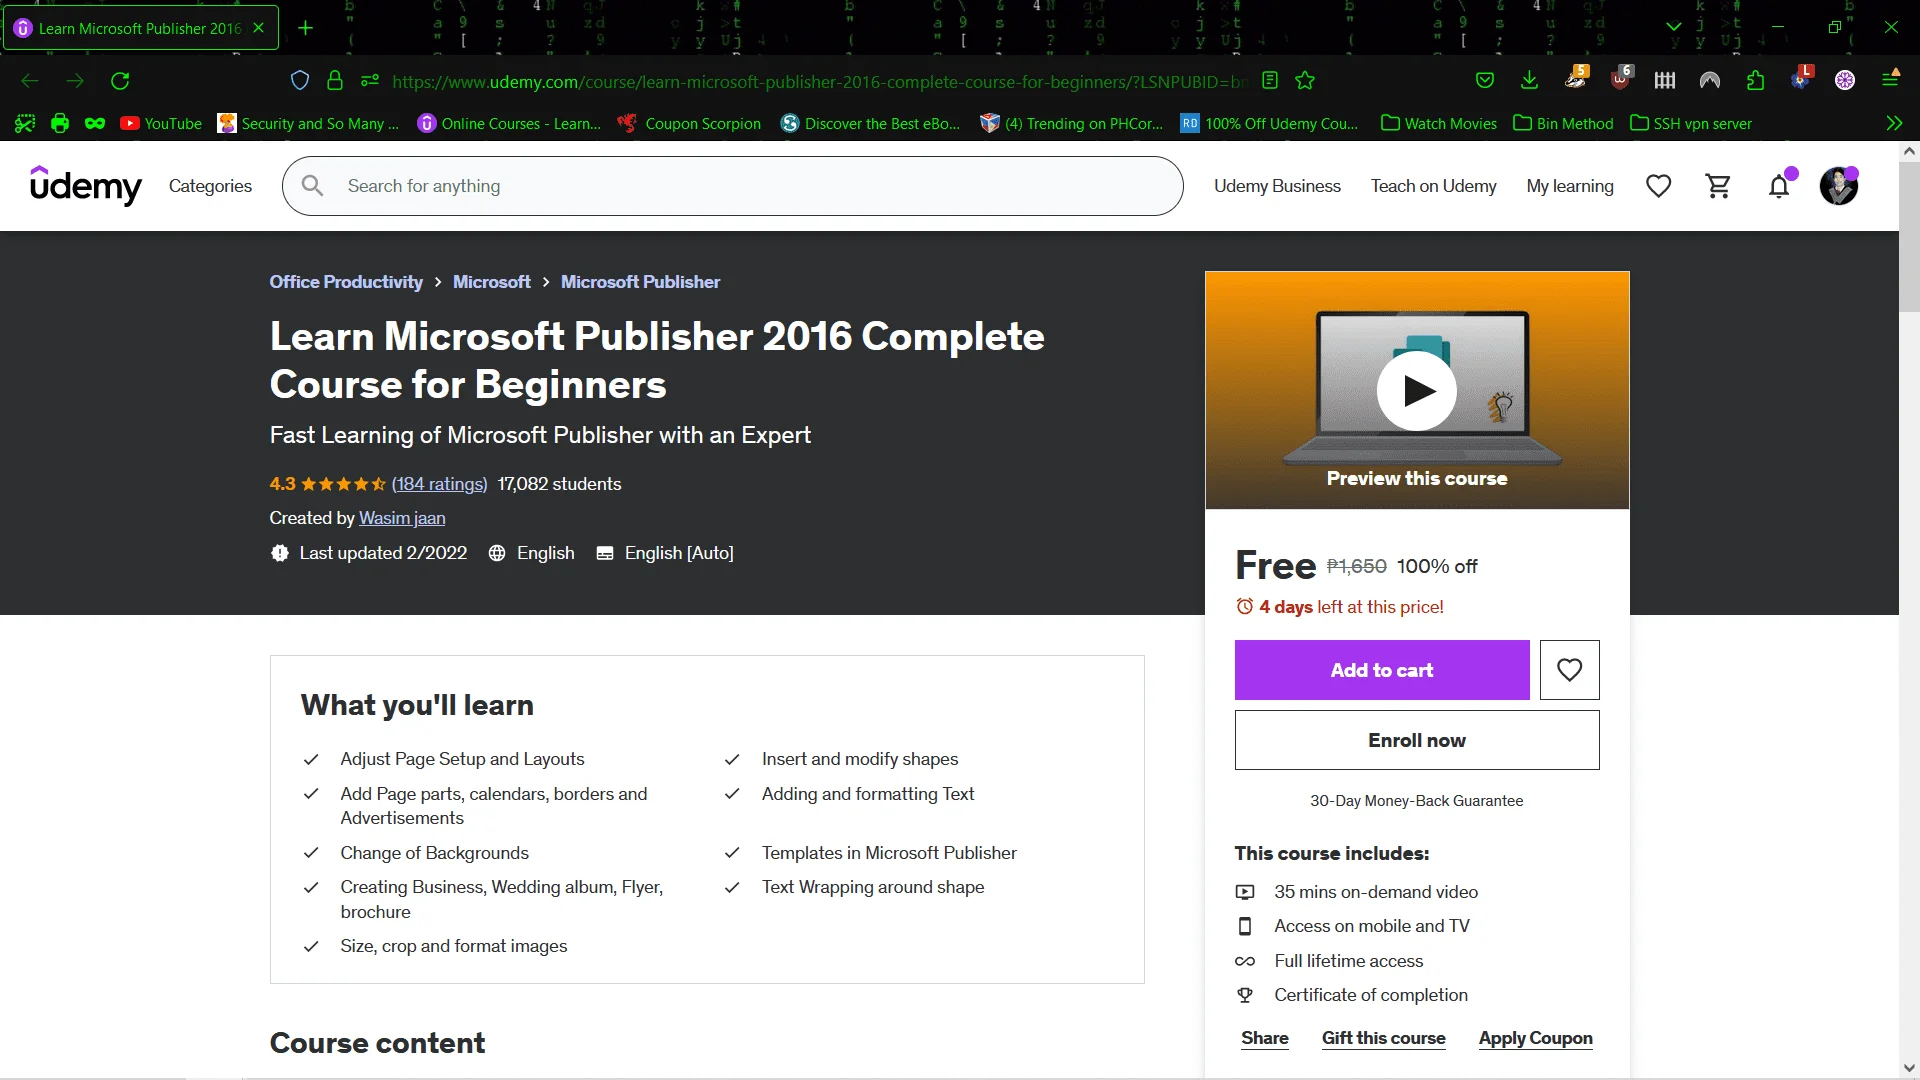1920x1080 pixels.
Task: Bookmark this page with star icon
Action: pos(1305,81)
